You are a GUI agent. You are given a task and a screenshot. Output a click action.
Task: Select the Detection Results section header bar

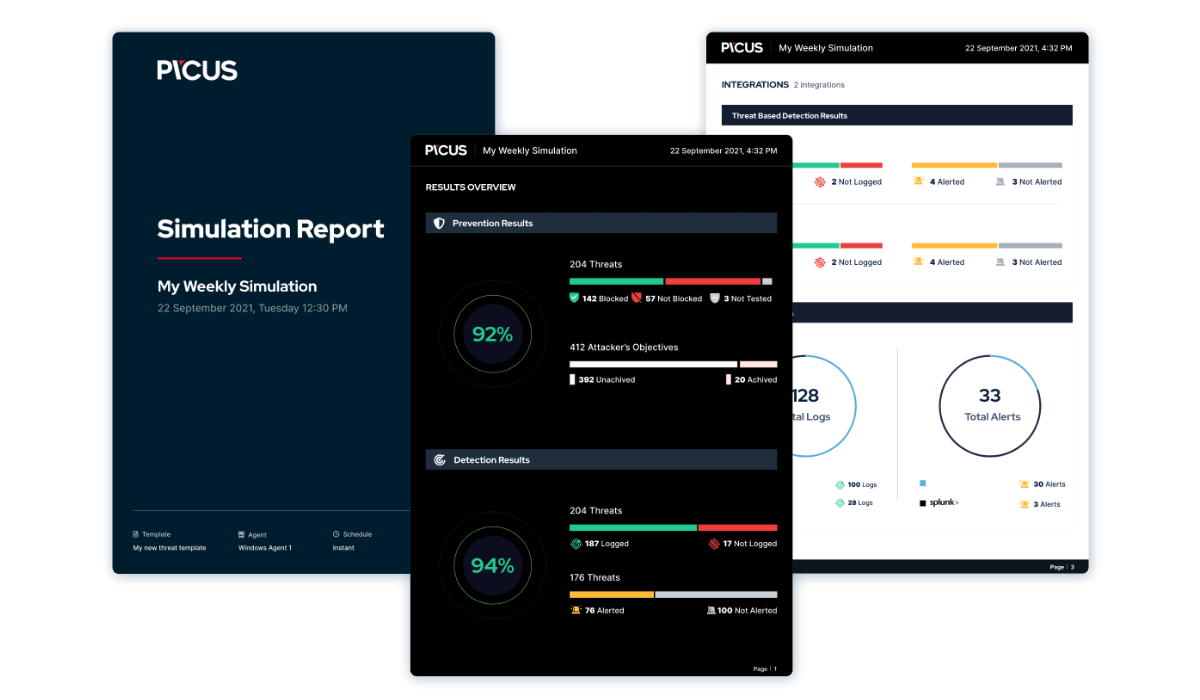coord(601,460)
